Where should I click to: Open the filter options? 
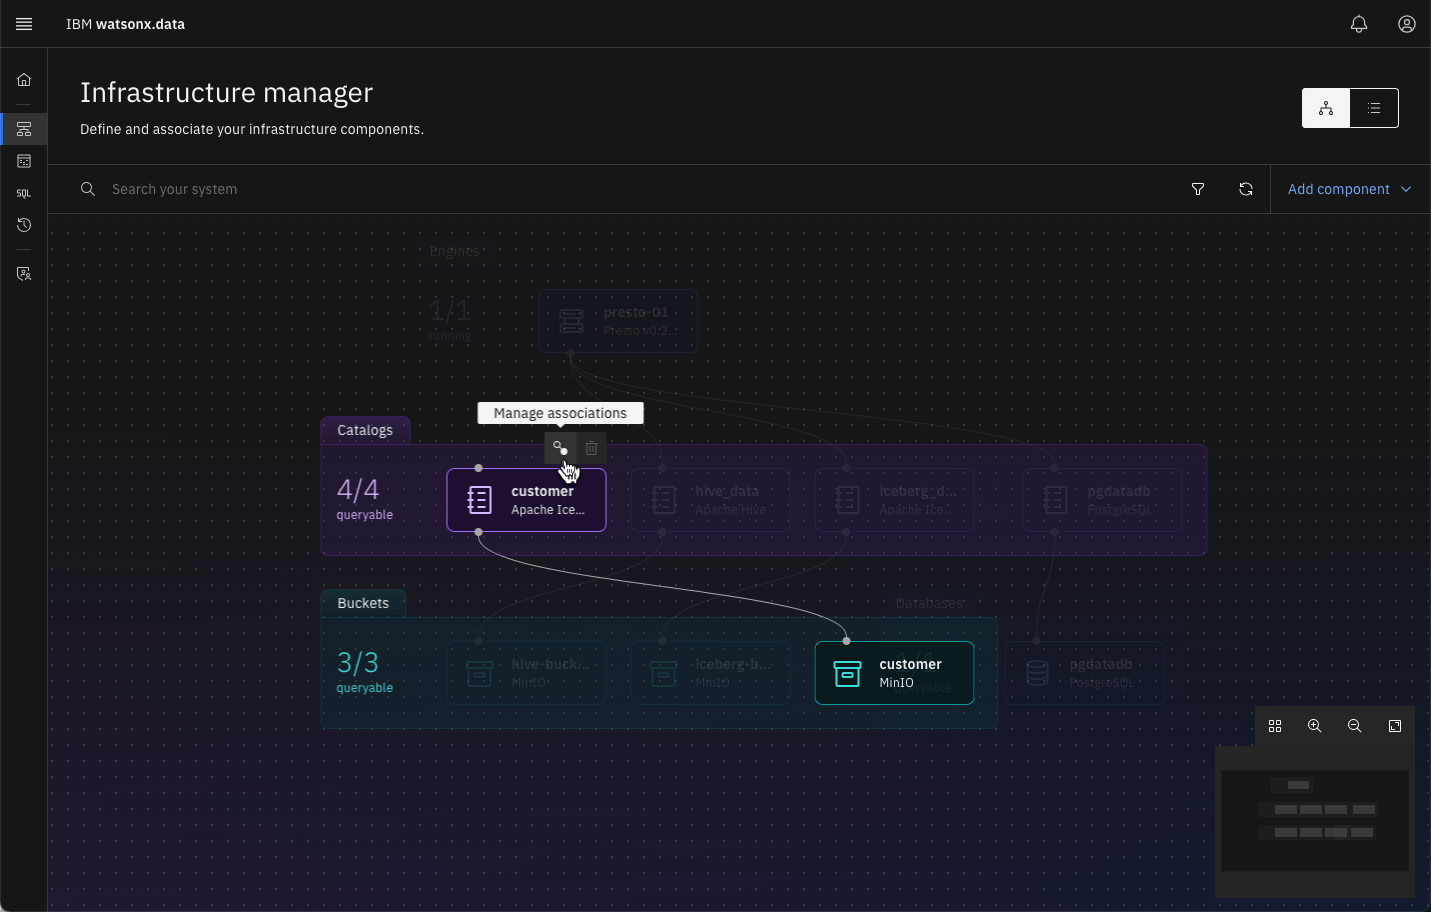pyautogui.click(x=1198, y=189)
